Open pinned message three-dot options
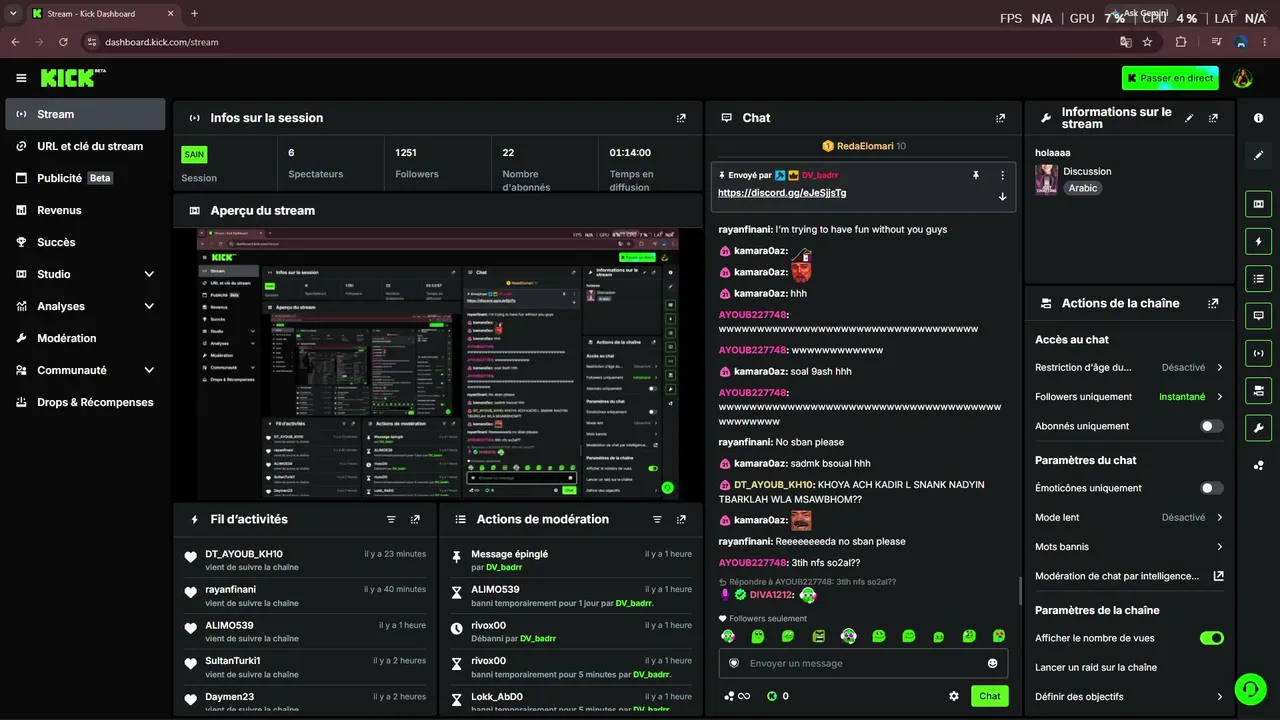1280x720 pixels. point(1002,175)
